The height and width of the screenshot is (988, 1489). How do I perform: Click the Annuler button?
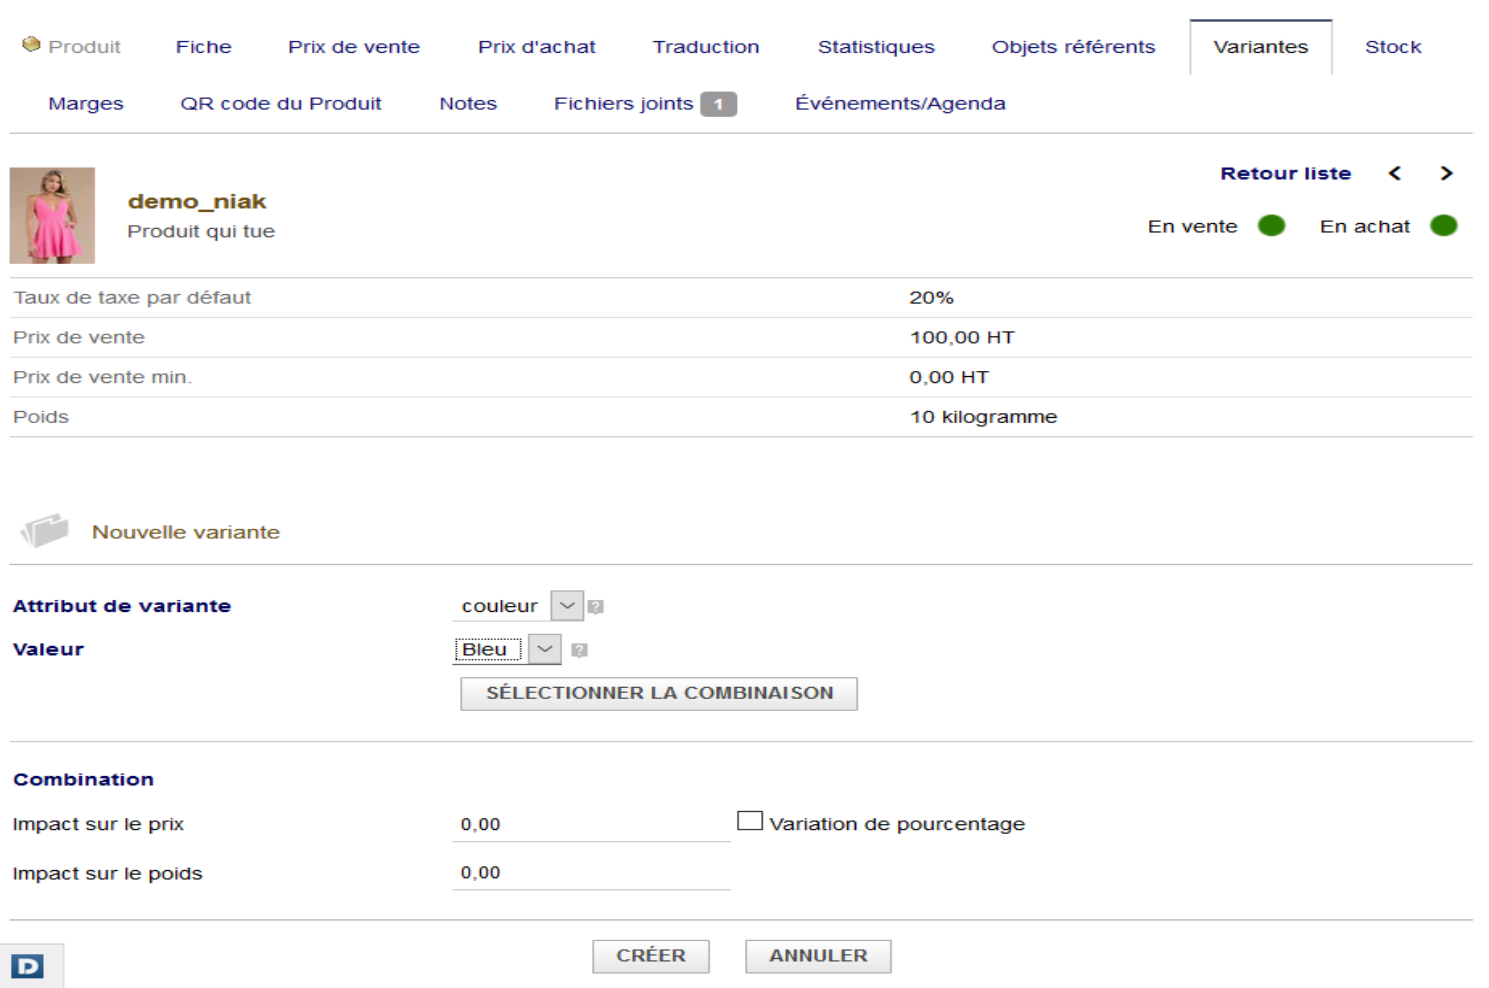click(818, 956)
